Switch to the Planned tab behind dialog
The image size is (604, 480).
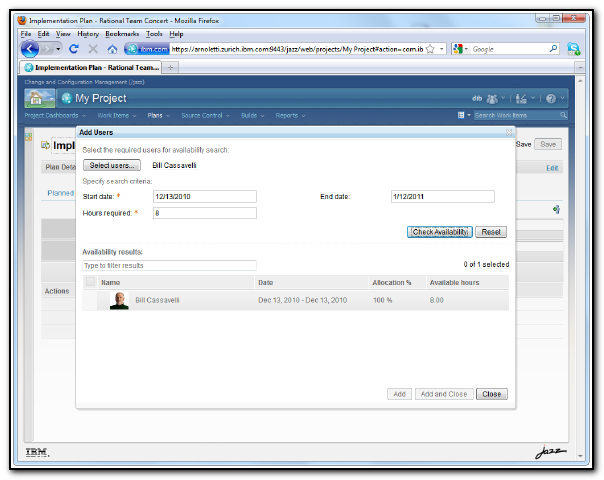point(60,193)
